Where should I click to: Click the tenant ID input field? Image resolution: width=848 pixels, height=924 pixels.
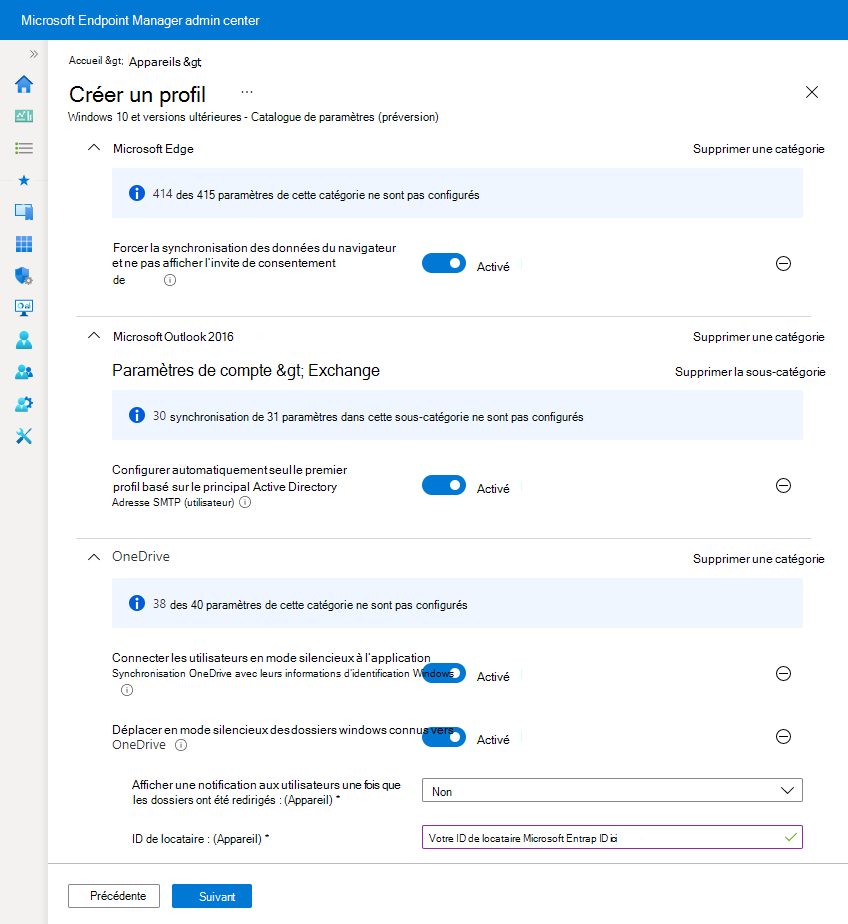click(x=612, y=836)
